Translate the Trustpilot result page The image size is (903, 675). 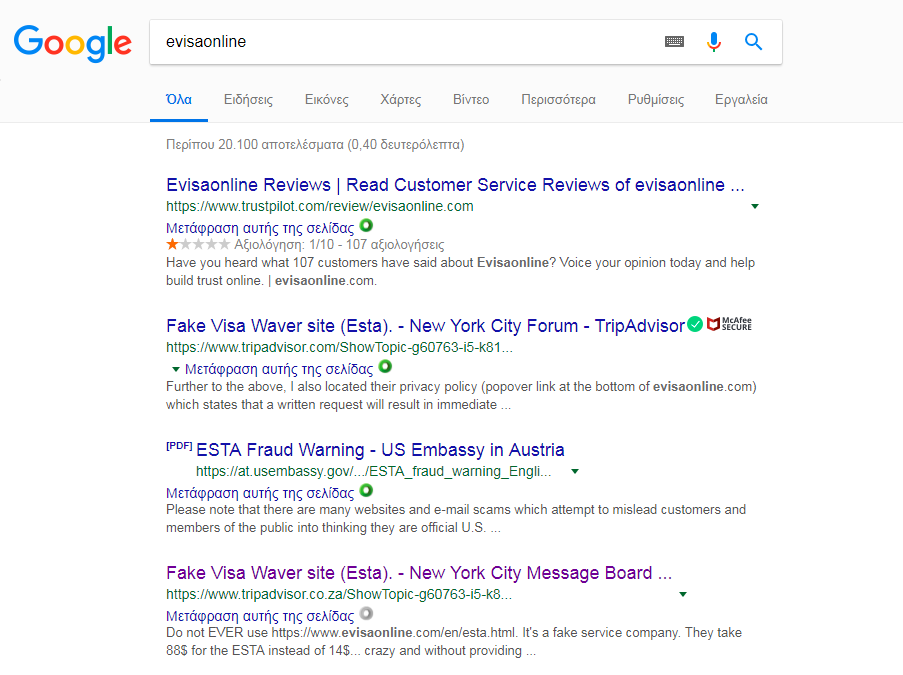[260, 228]
